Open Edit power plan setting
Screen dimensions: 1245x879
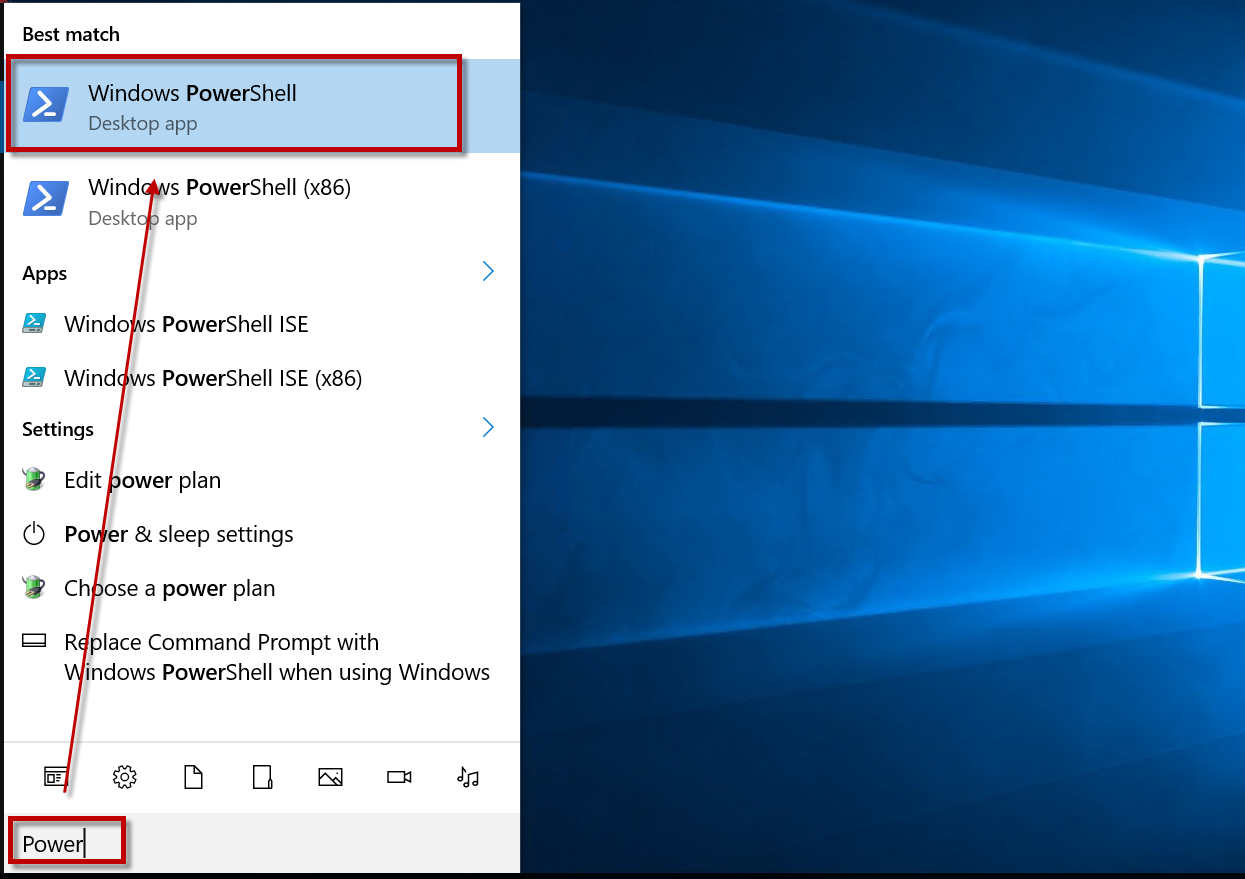pos(142,481)
